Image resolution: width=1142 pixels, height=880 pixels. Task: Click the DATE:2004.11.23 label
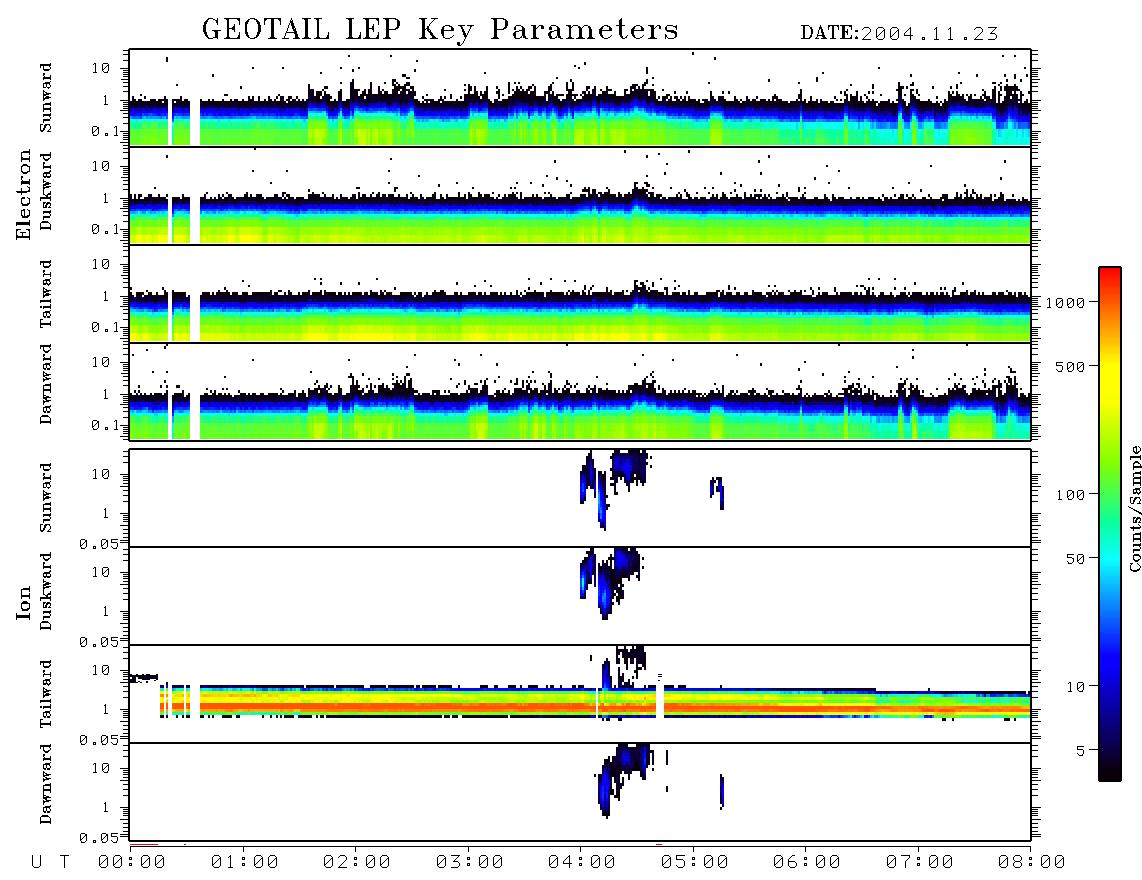[x=899, y=34]
